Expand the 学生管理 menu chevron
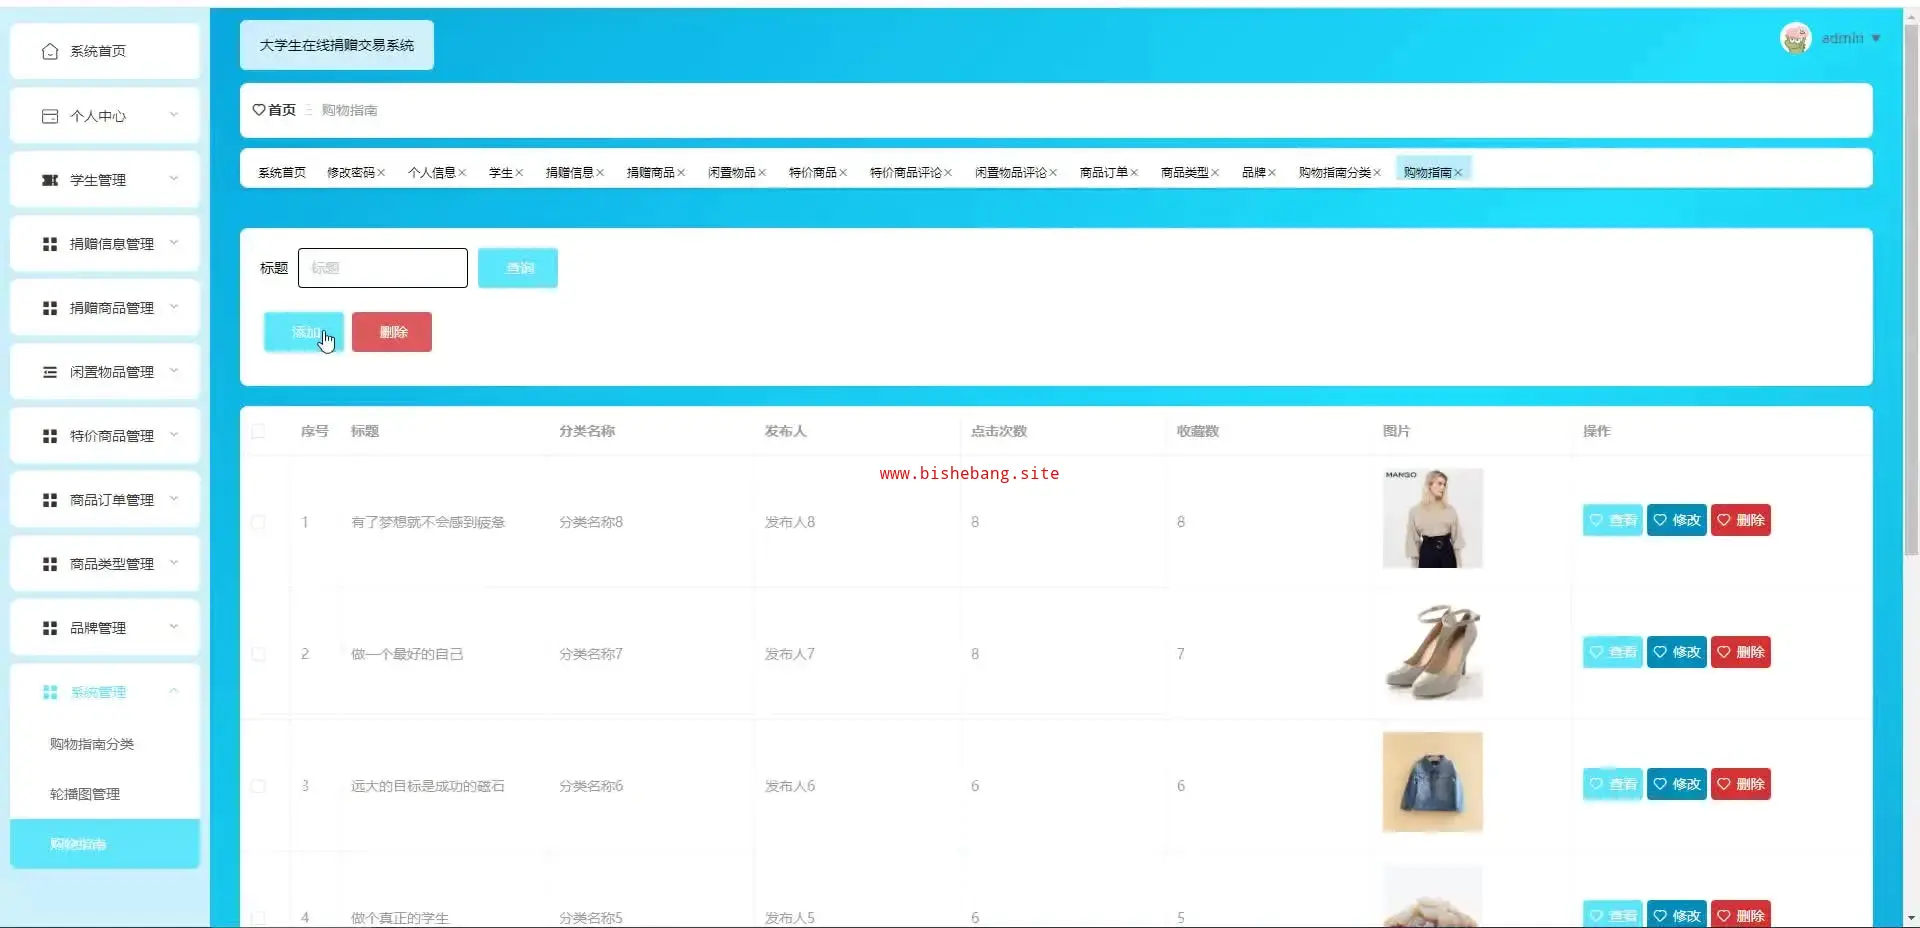1920x928 pixels. pyautogui.click(x=174, y=179)
